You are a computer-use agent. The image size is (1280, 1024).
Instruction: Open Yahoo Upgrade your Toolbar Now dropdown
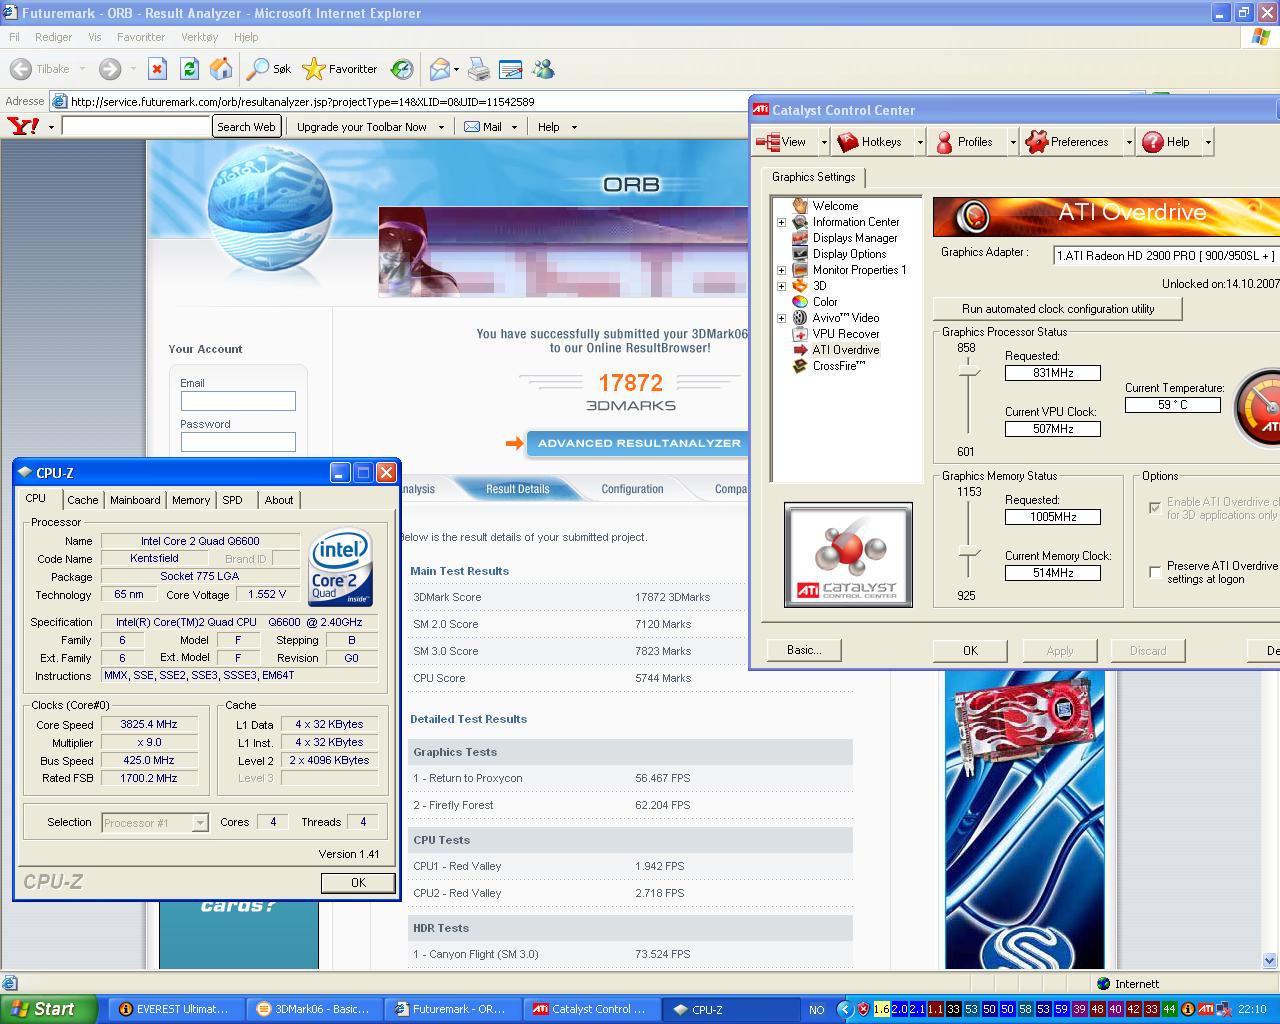(441, 127)
